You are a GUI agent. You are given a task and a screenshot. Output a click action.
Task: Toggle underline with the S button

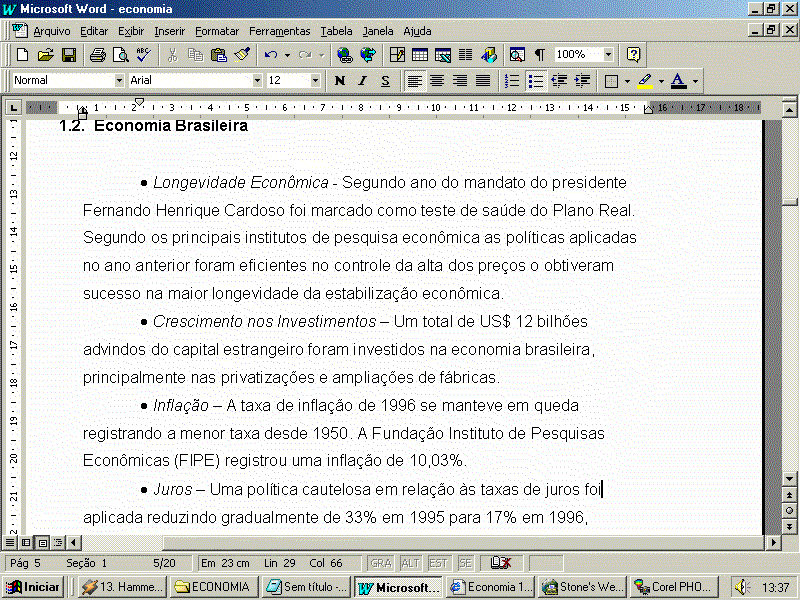385,81
